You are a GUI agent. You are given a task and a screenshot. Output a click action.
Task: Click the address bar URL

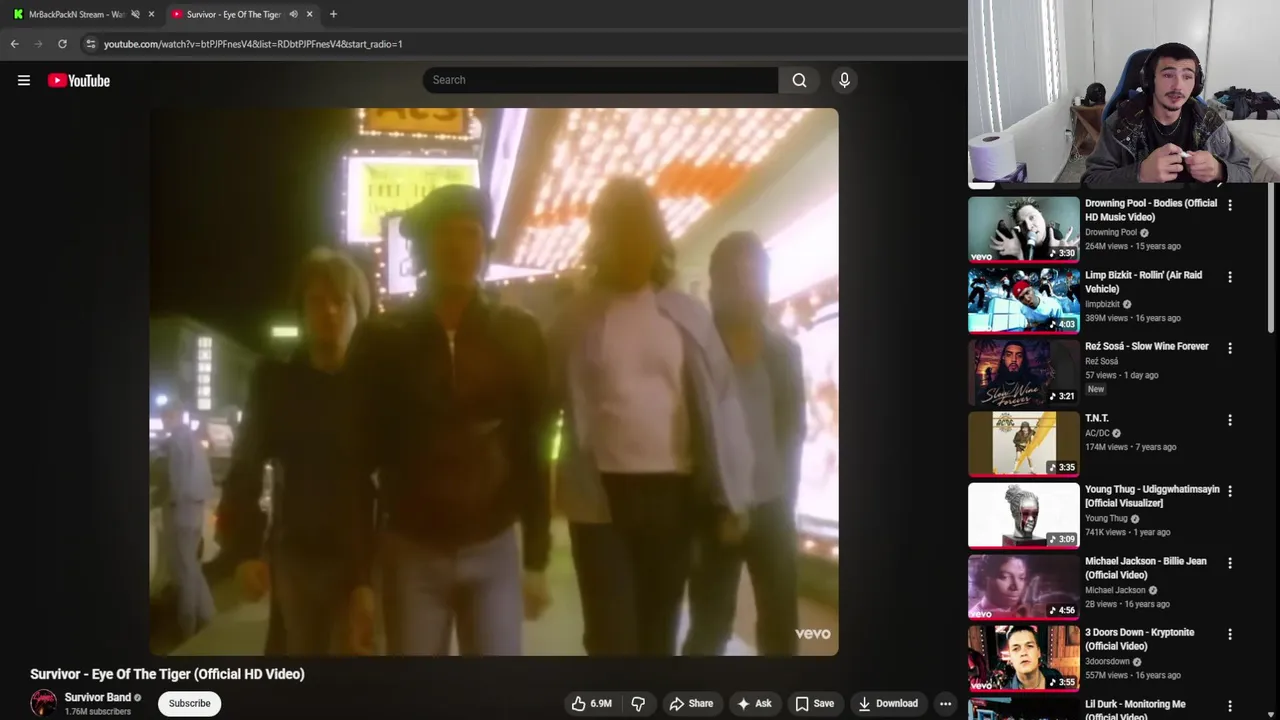point(253,44)
